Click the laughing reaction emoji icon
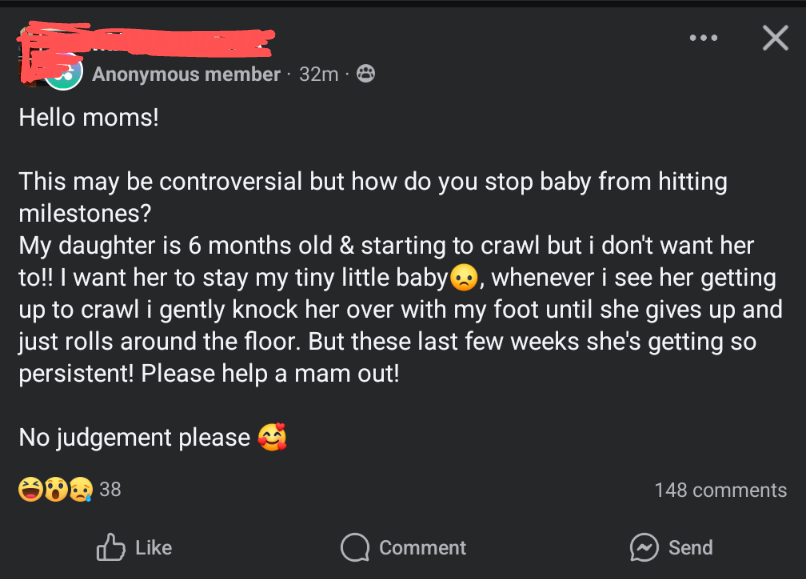This screenshot has width=806, height=579. click(x=31, y=489)
